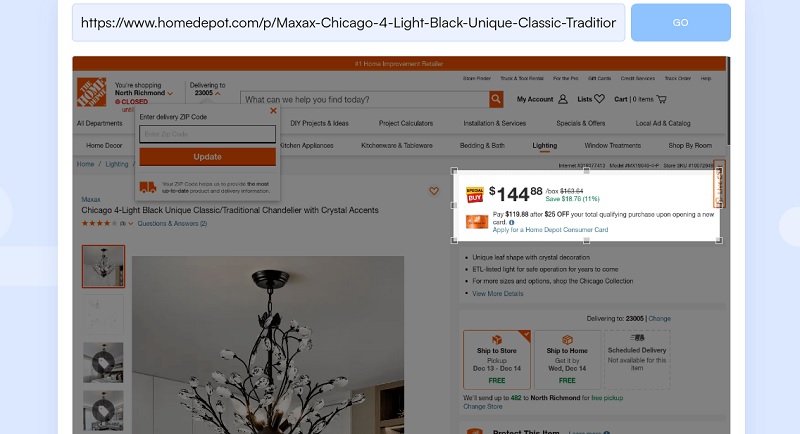Select the first chandelier thumbnail image

click(x=104, y=266)
